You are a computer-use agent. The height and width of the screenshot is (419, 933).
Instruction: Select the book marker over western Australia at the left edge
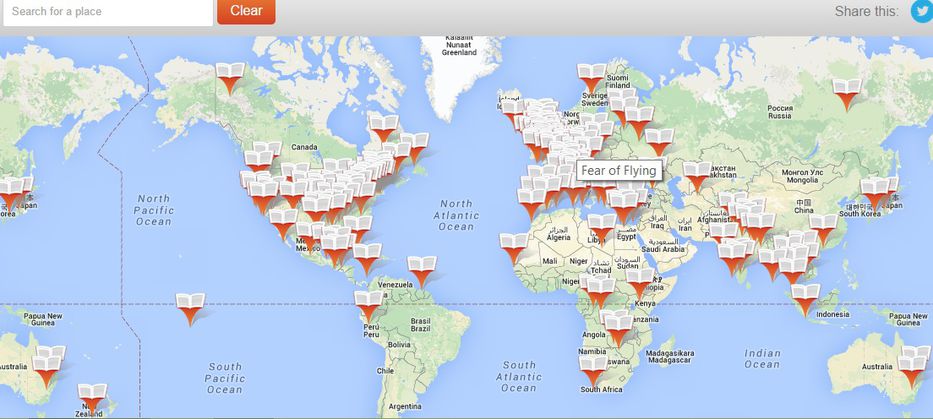pyautogui.click(x=46, y=371)
